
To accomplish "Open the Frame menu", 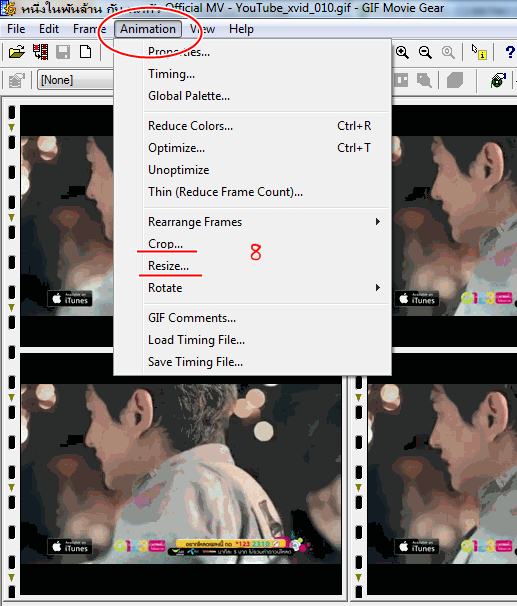I will pyautogui.click(x=89, y=29).
